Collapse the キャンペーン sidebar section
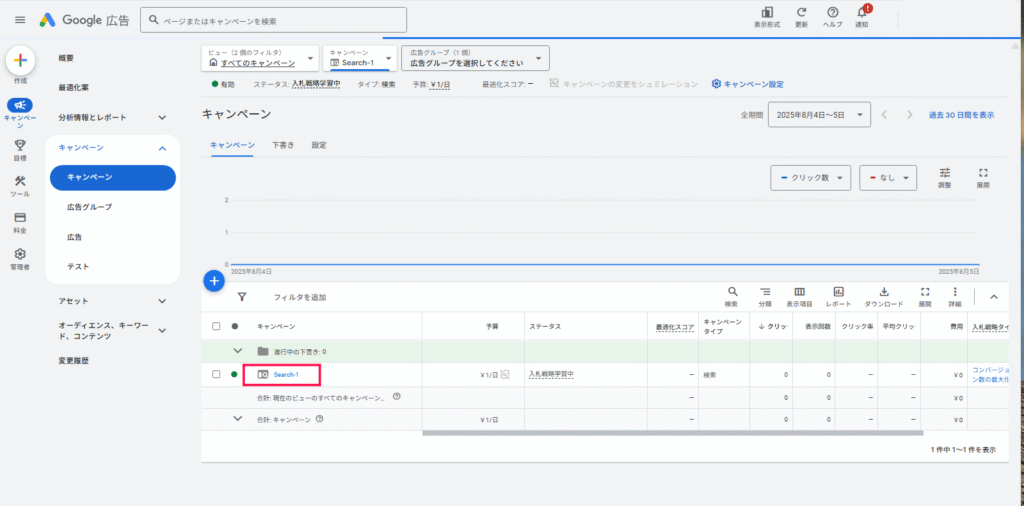 (x=163, y=148)
